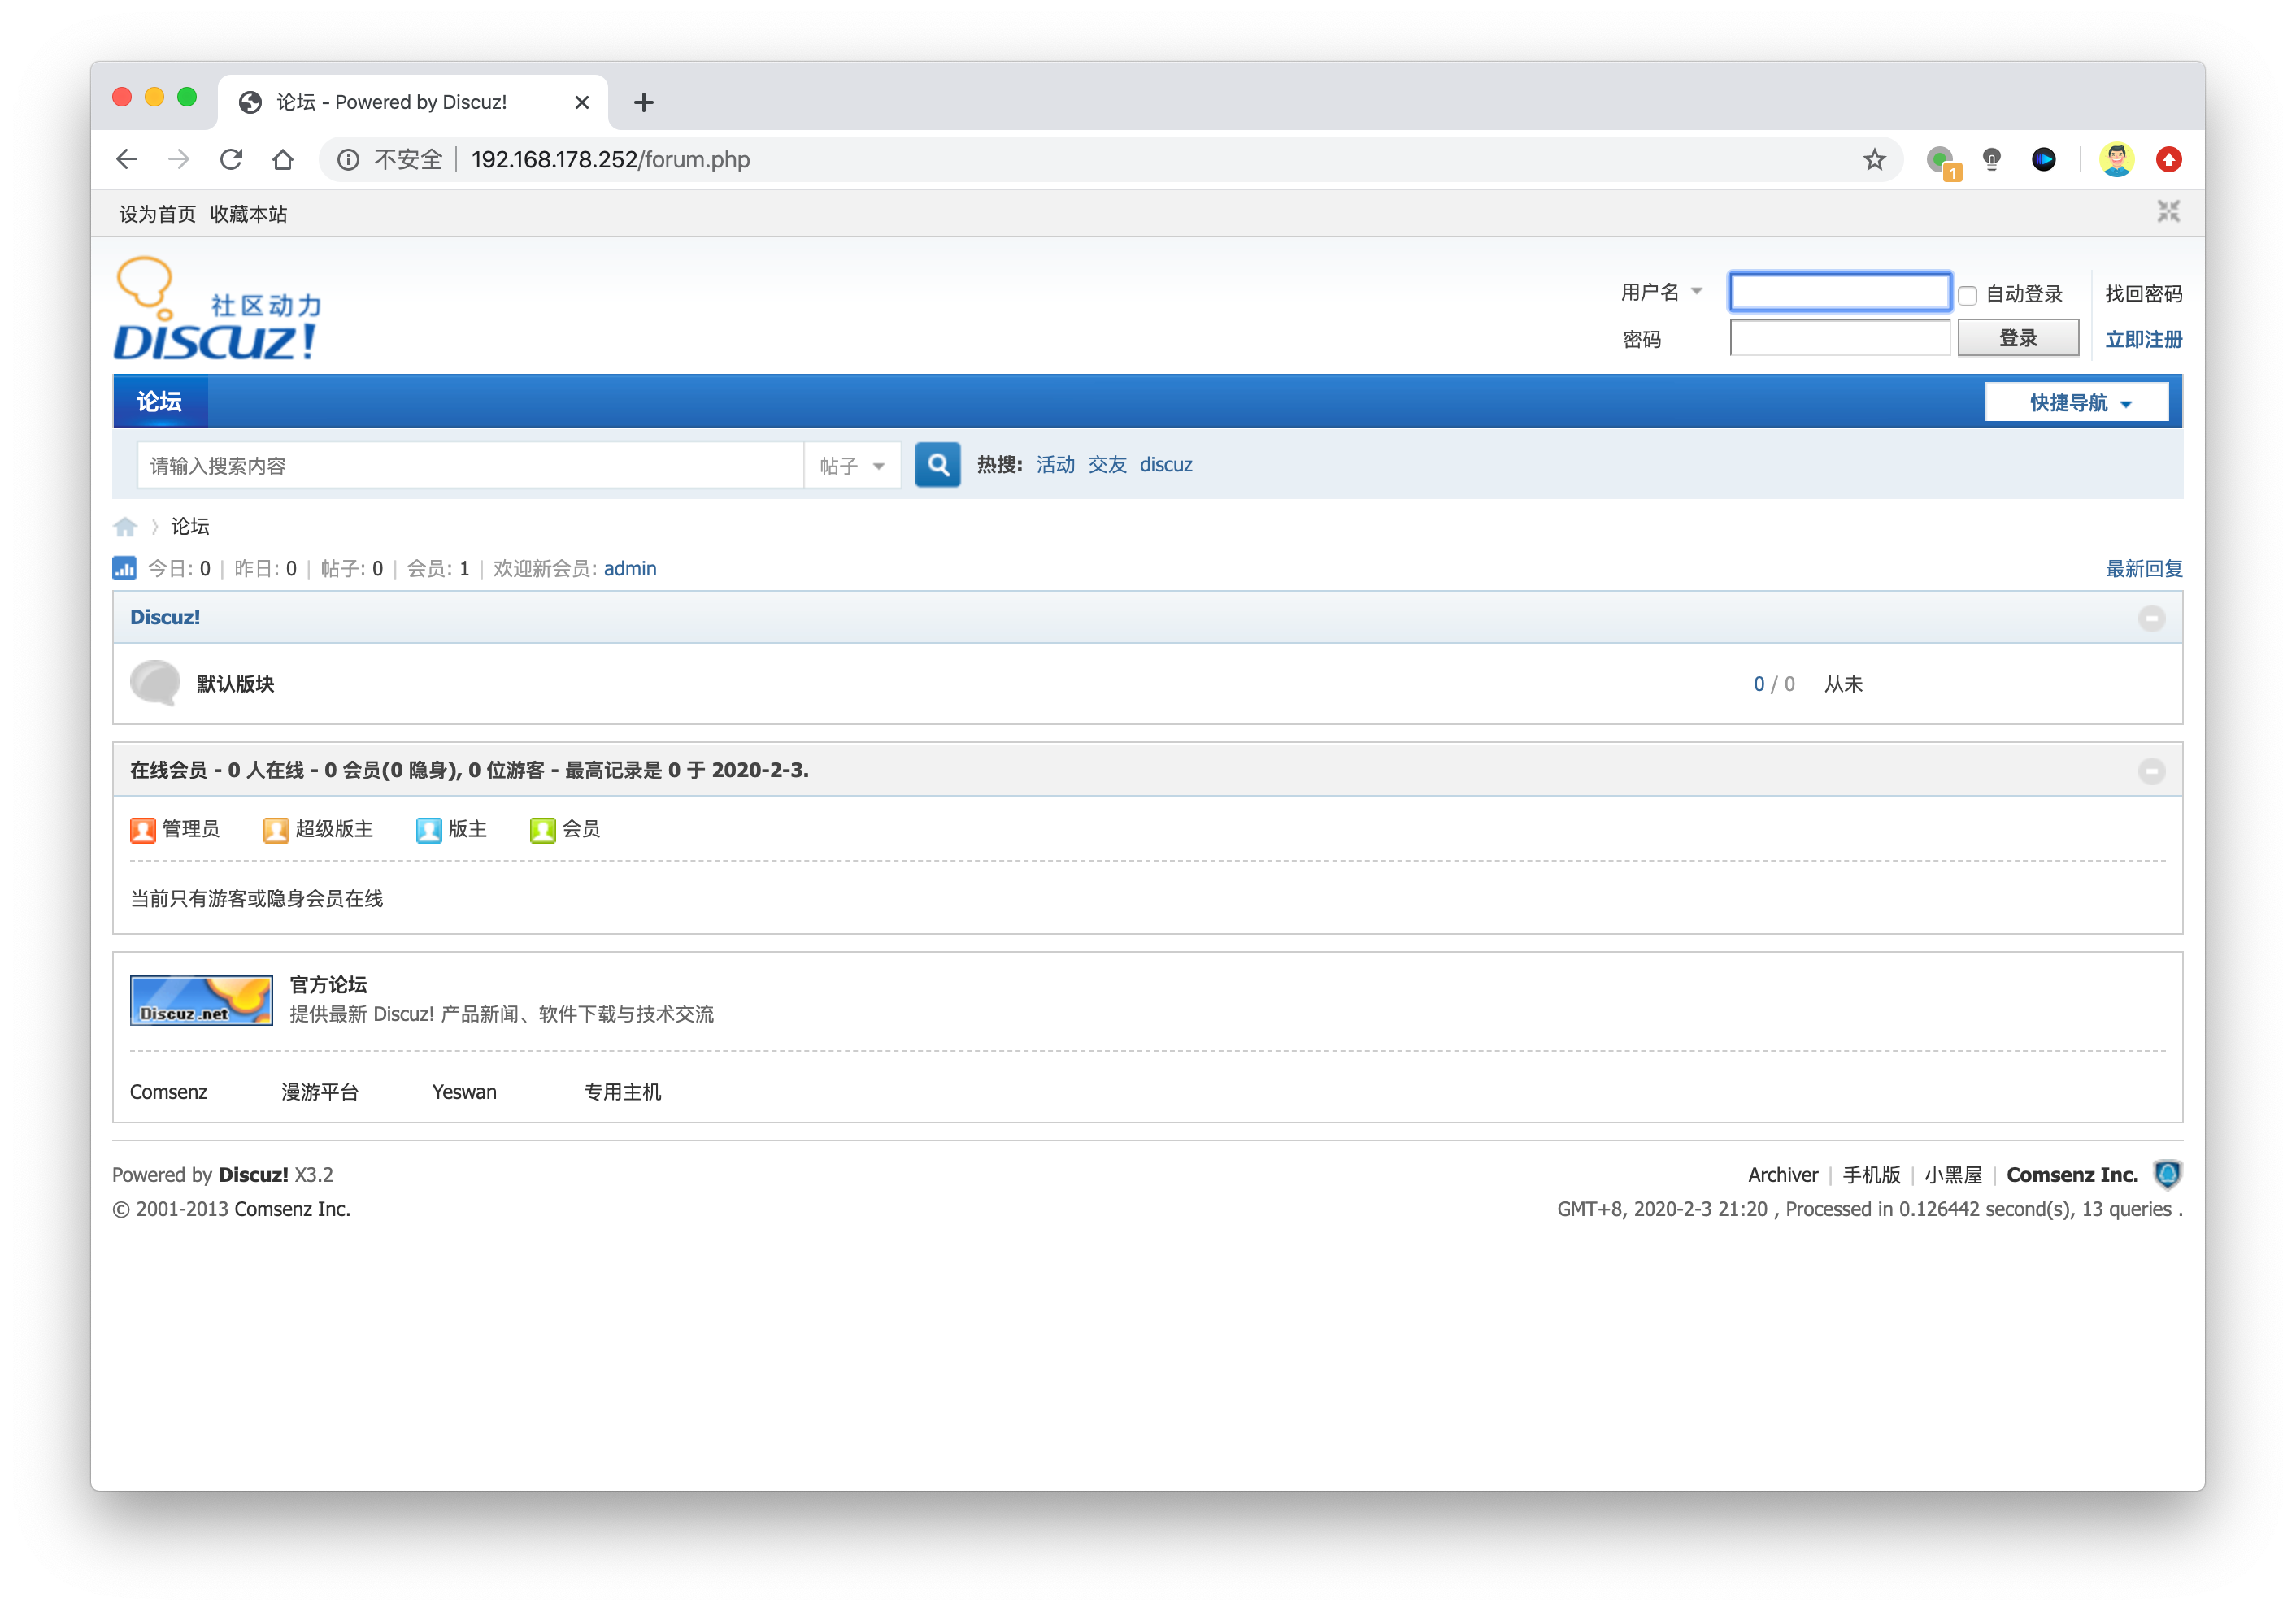2296x1611 pixels.
Task: Click the 默认版块 speech bubble icon
Action: pos(155,683)
